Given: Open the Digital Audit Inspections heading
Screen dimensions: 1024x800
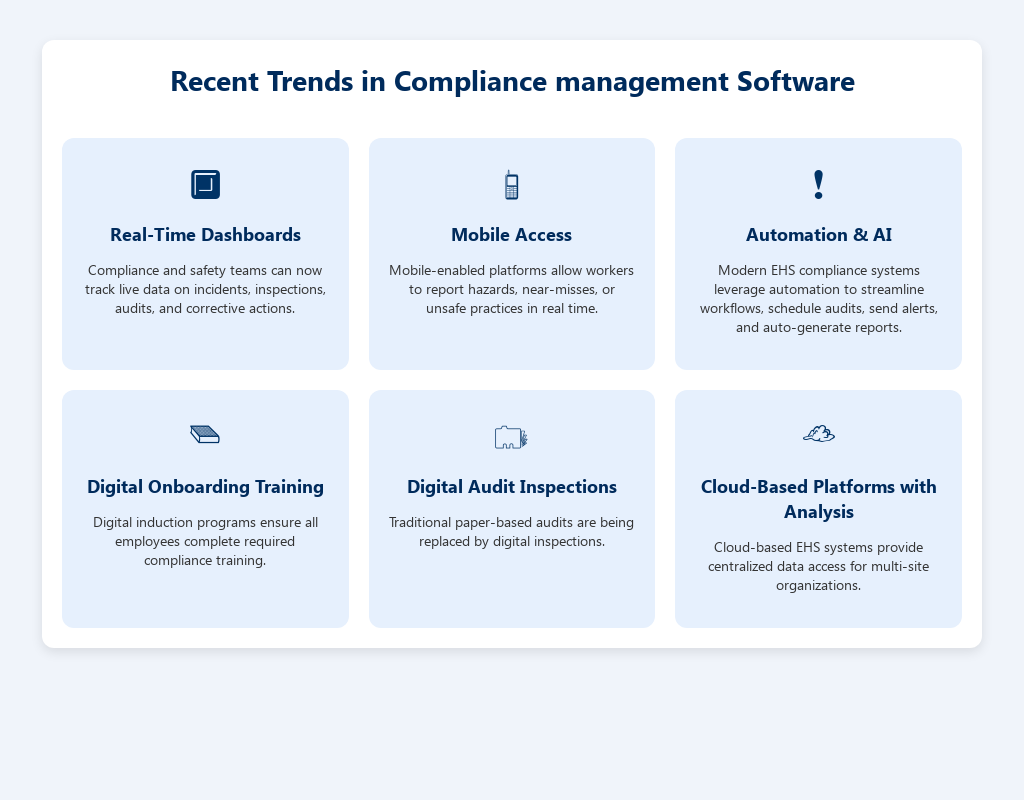Looking at the screenshot, I should (511, 487).
